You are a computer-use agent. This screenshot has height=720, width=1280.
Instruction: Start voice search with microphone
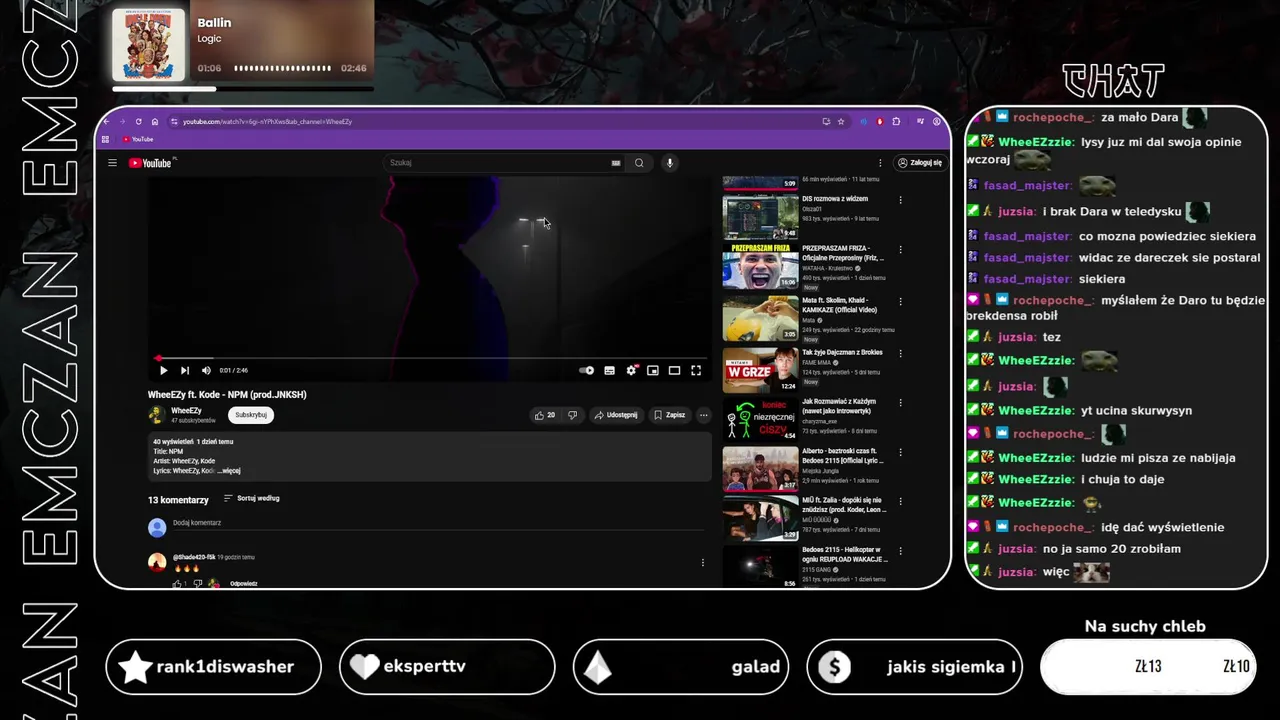click(670, 163)
